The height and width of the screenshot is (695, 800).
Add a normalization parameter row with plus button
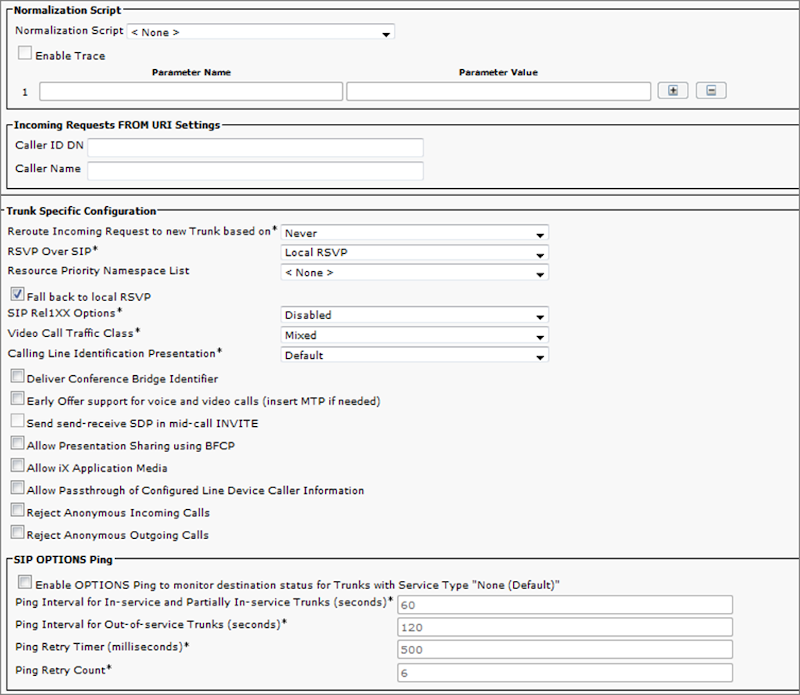(x=673, y=91)
